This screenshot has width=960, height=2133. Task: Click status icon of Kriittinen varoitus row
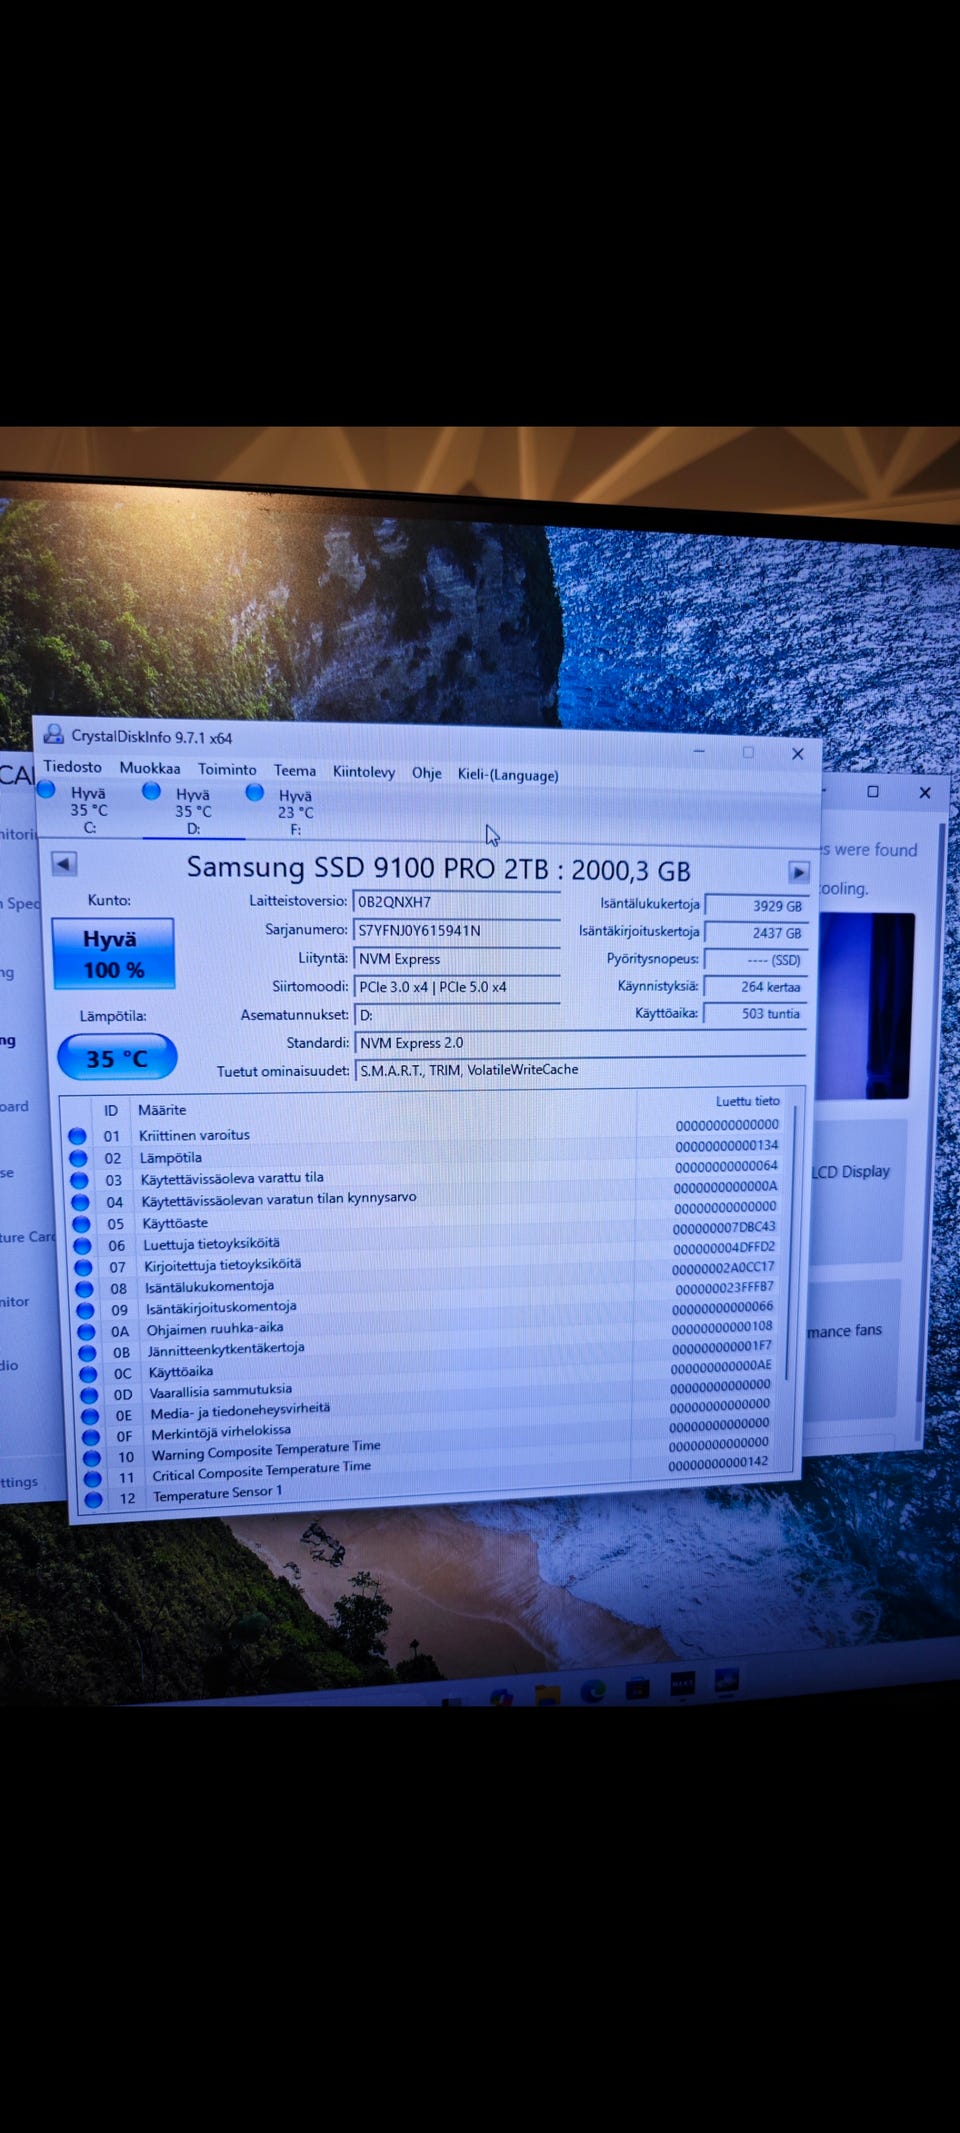point(77,1136)
